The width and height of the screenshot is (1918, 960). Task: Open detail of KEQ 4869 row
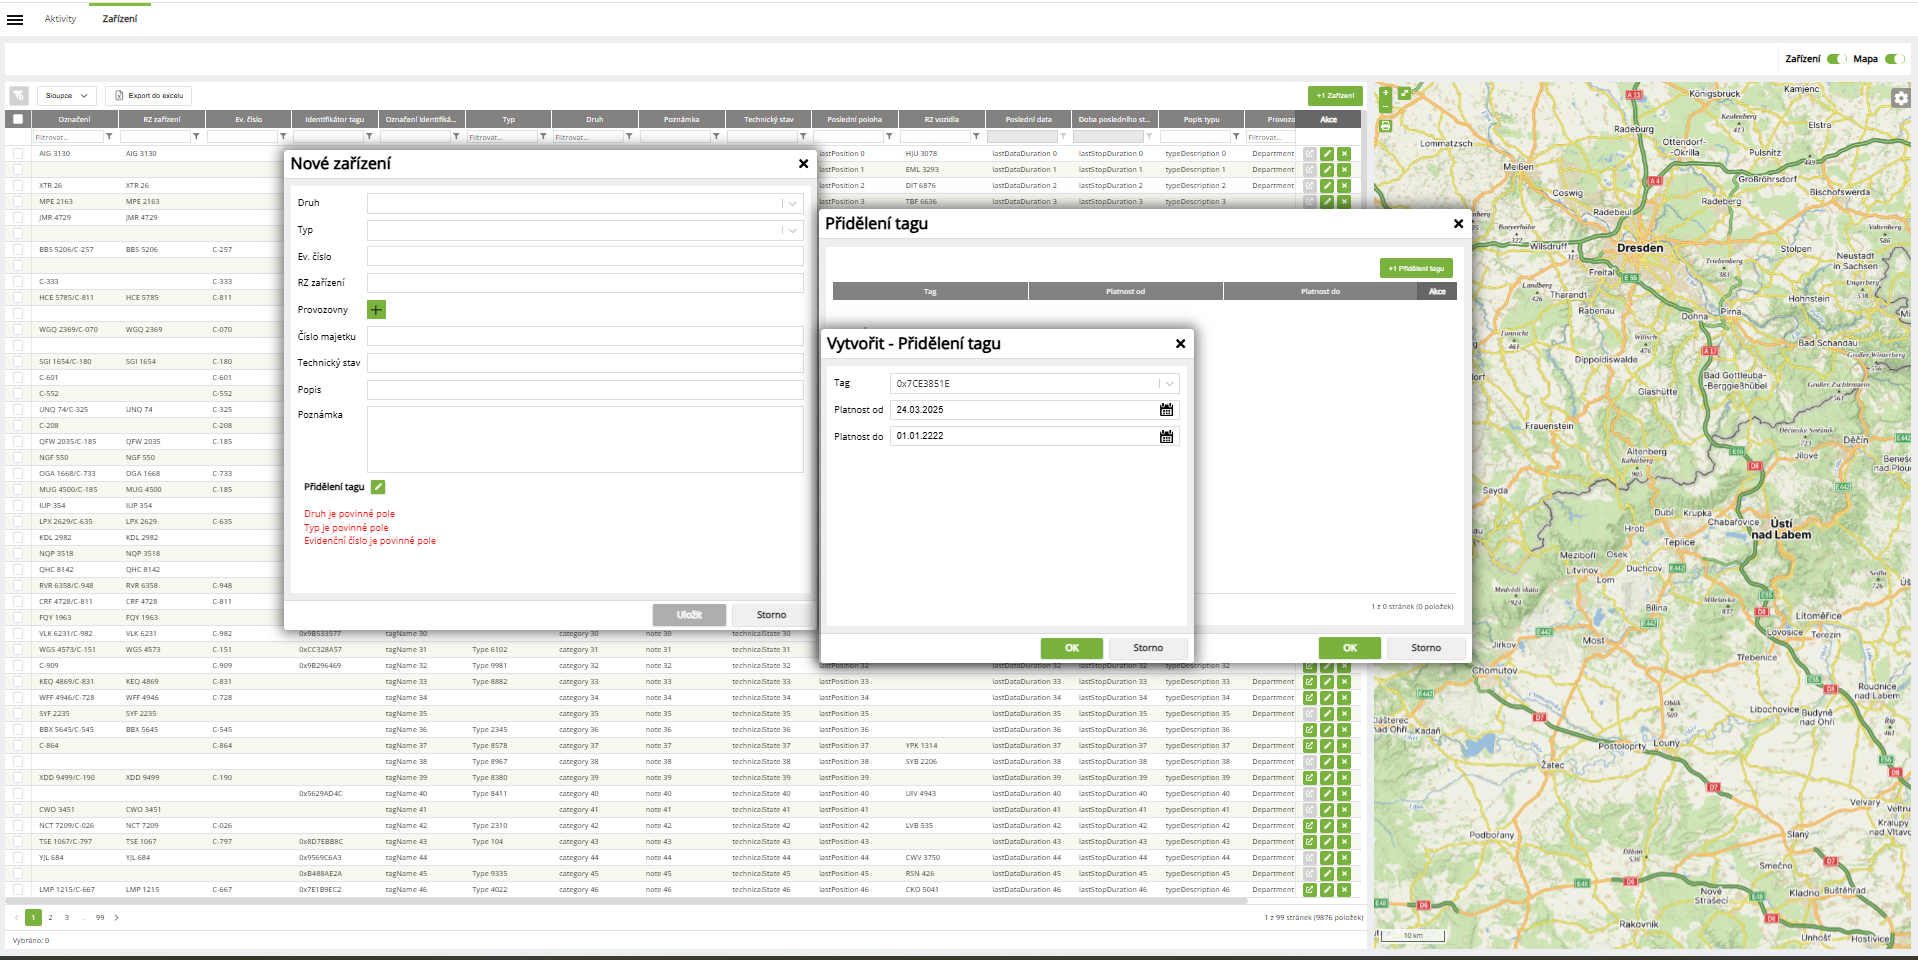(1309, 682)
